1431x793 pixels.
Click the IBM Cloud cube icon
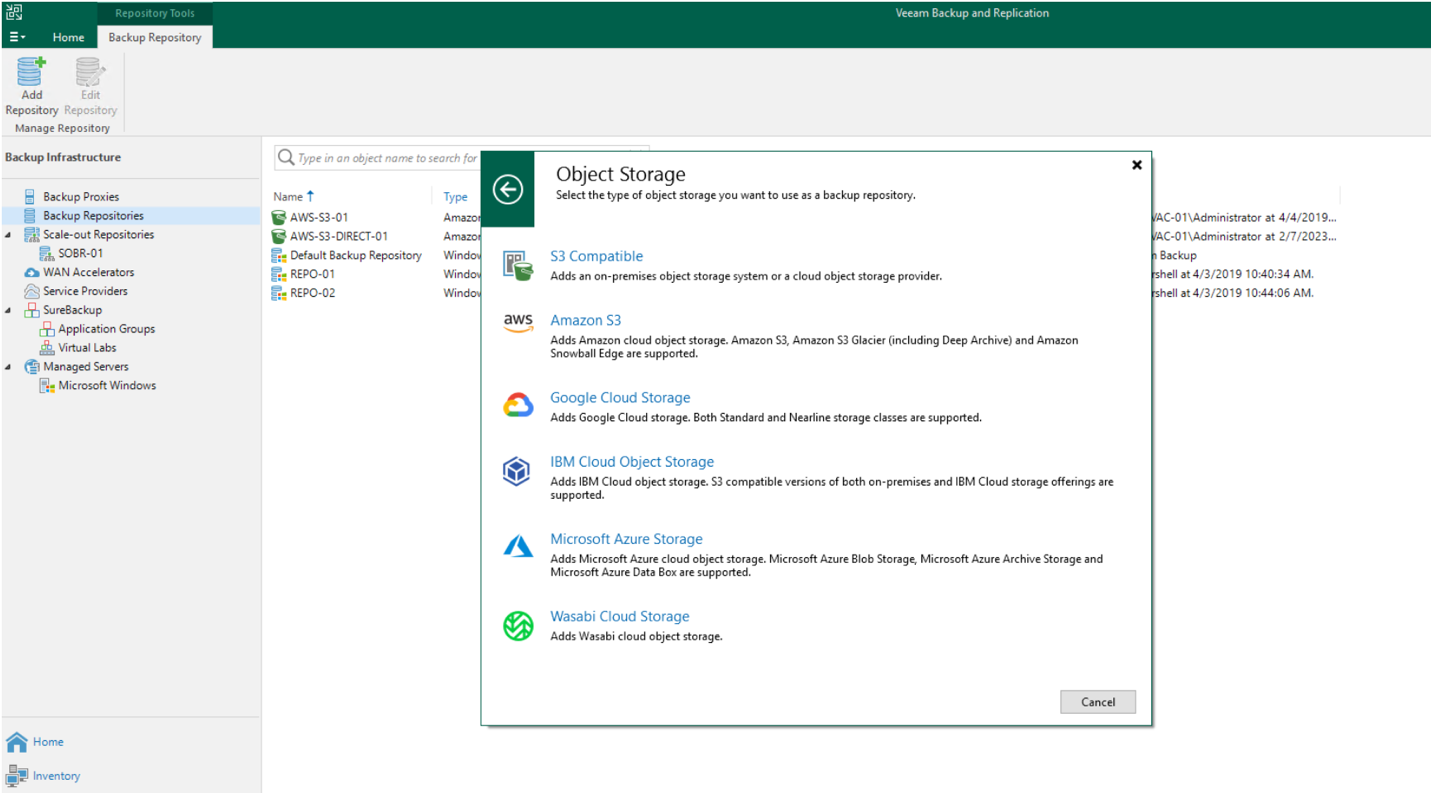click(517, 471)
